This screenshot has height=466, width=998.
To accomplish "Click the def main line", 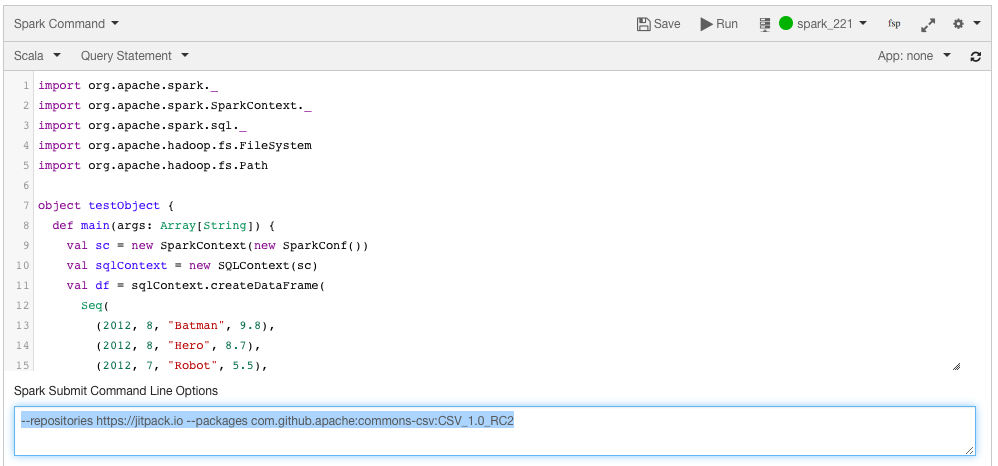I will click(x=164, y=225).
